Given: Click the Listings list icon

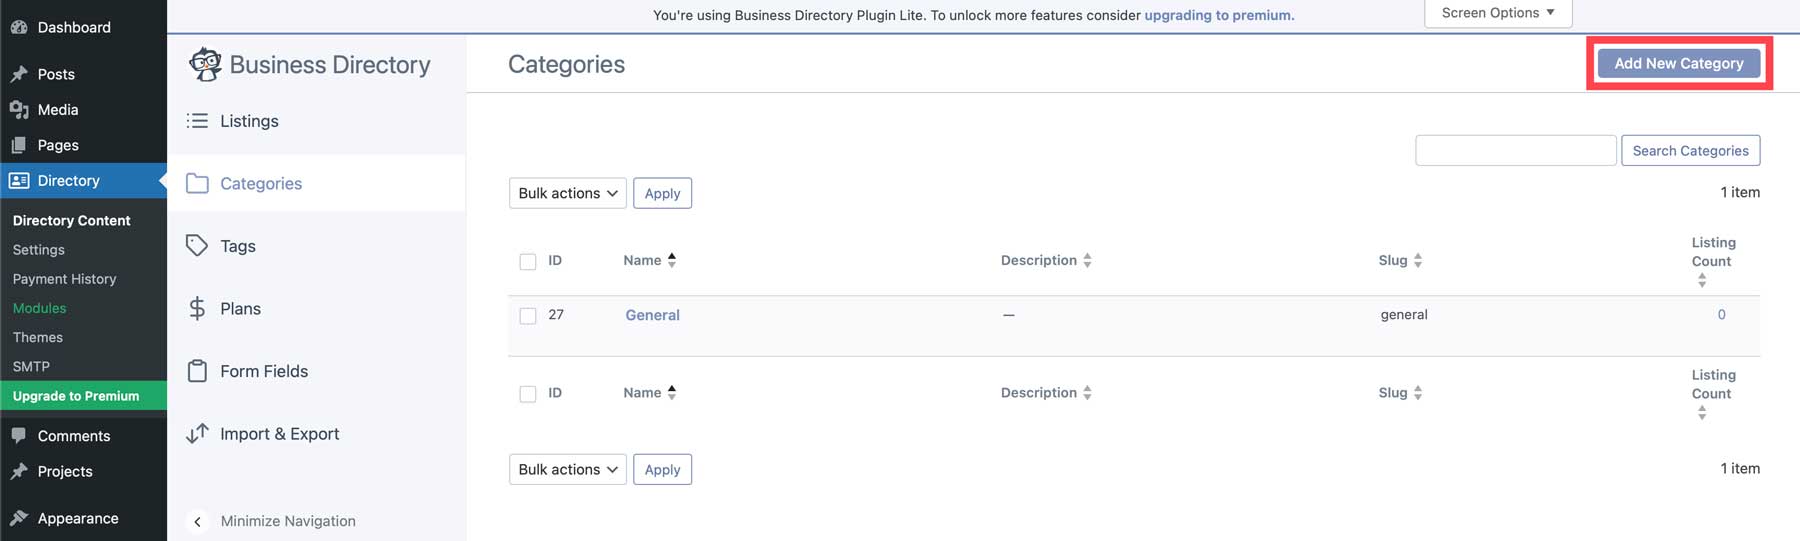Looking at the screenshot, I should tap(197, 121).
